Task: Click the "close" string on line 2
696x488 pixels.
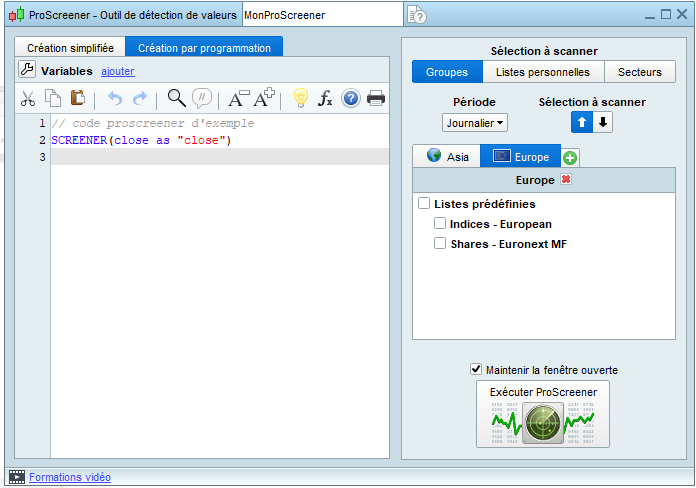Action: (x=202, y=140)
